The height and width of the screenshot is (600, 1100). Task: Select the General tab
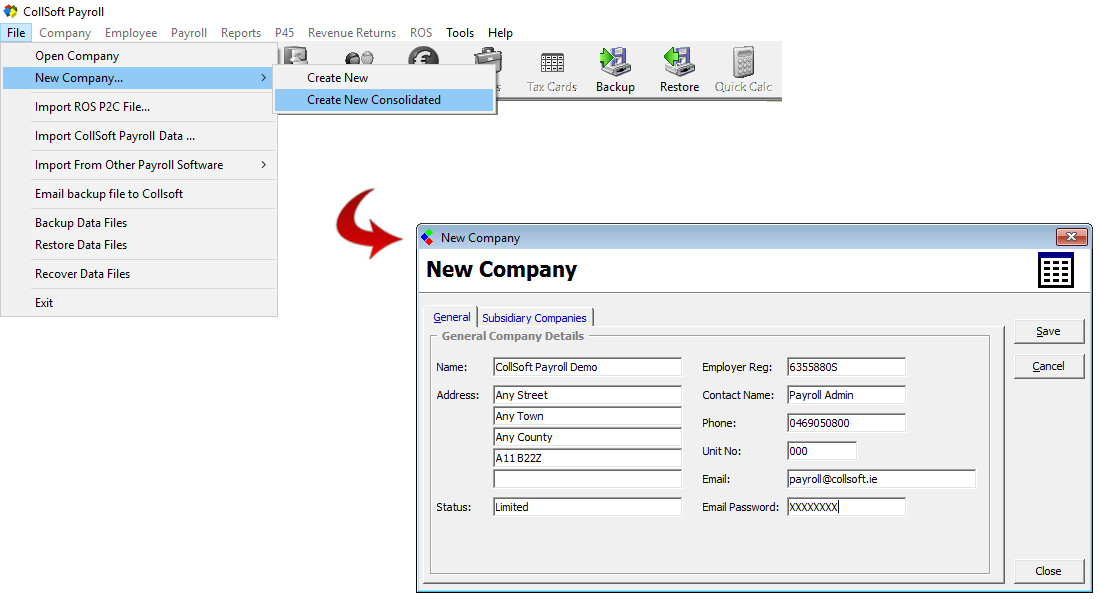[451, 317]
